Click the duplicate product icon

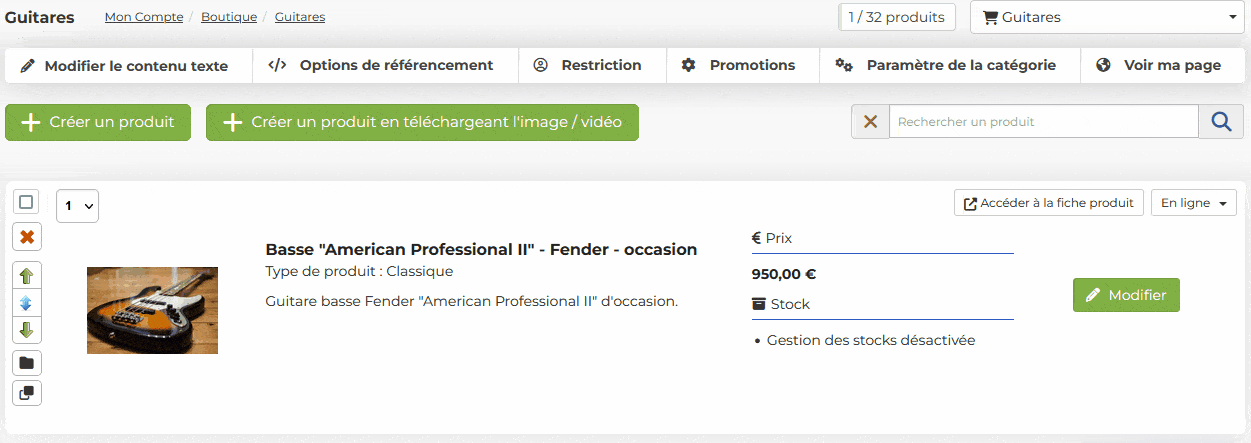tap(27, 393)
